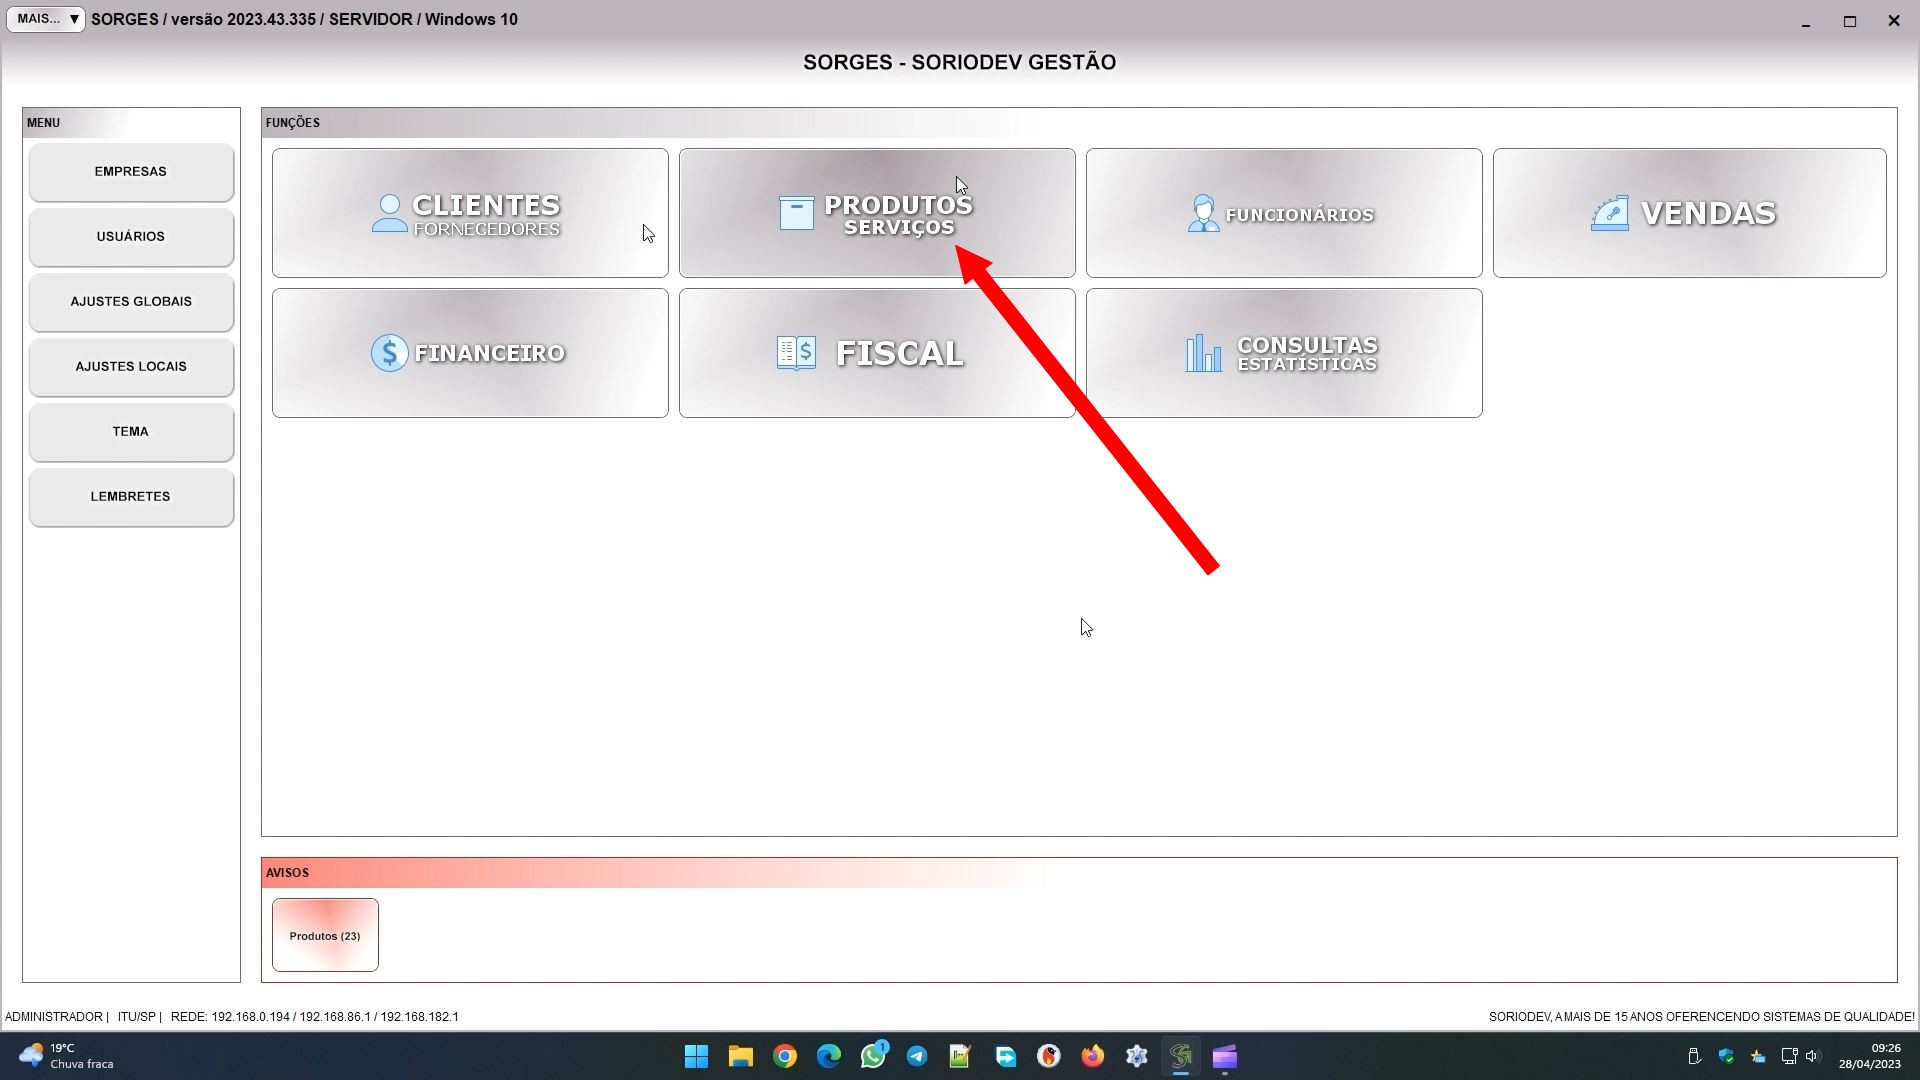Image resolution: width=1920 pixels, height=1080 pixels.
Task: Open the Usuários menu
Action: click(x=131, y=237)
